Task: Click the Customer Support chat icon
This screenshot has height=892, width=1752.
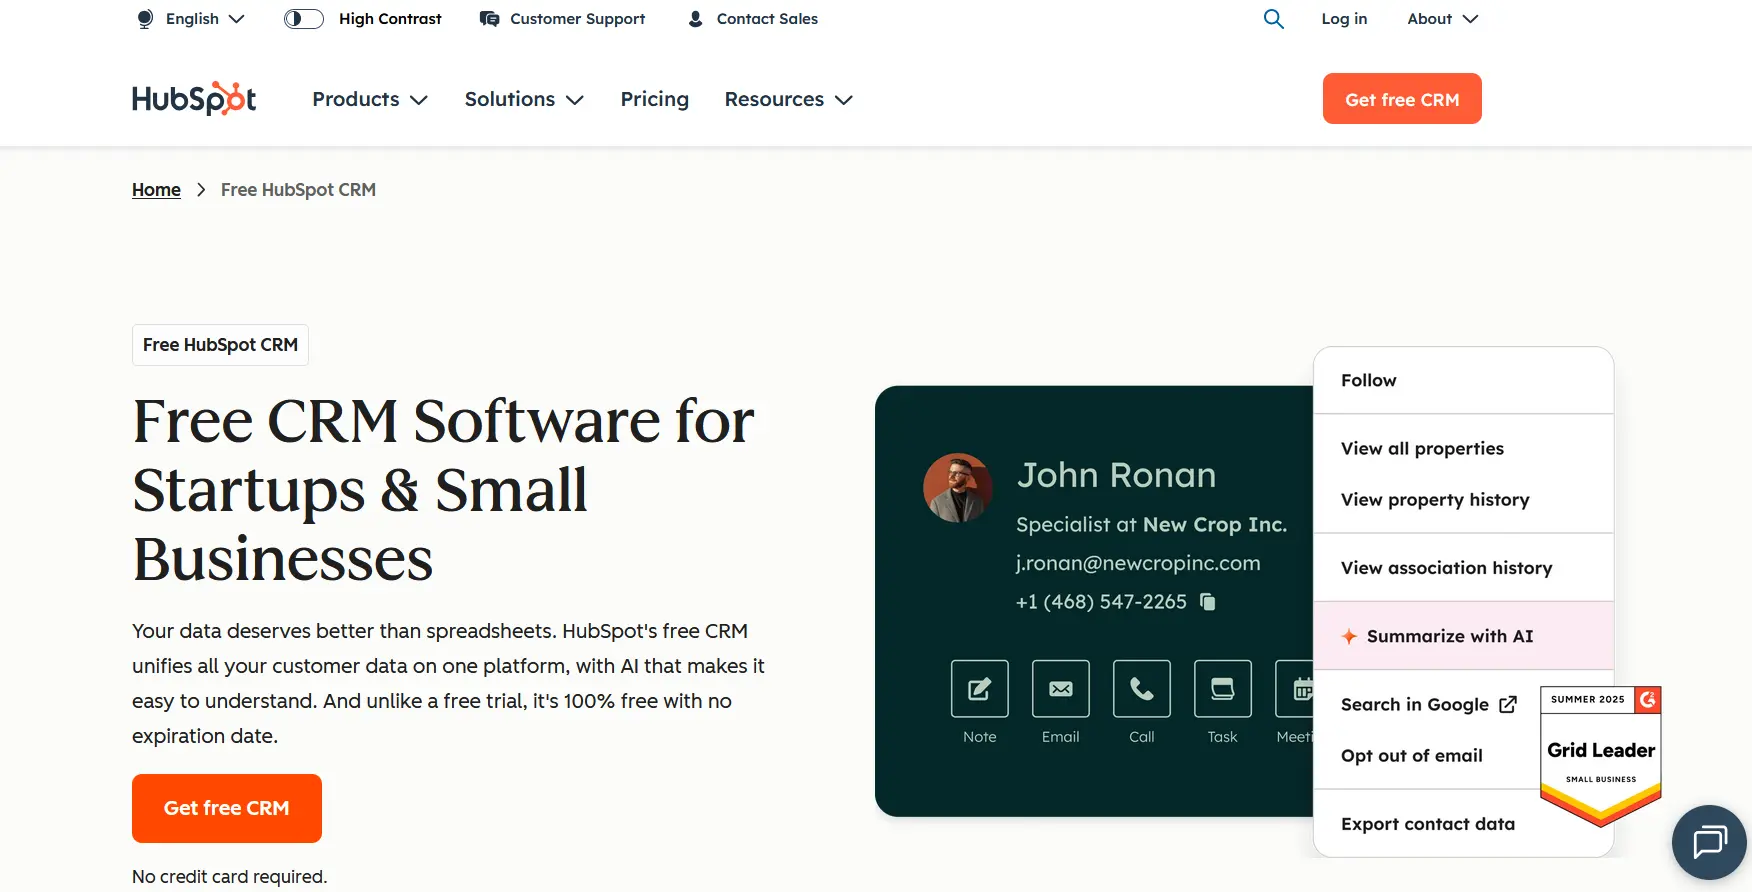Action: [x=489, y=19]
